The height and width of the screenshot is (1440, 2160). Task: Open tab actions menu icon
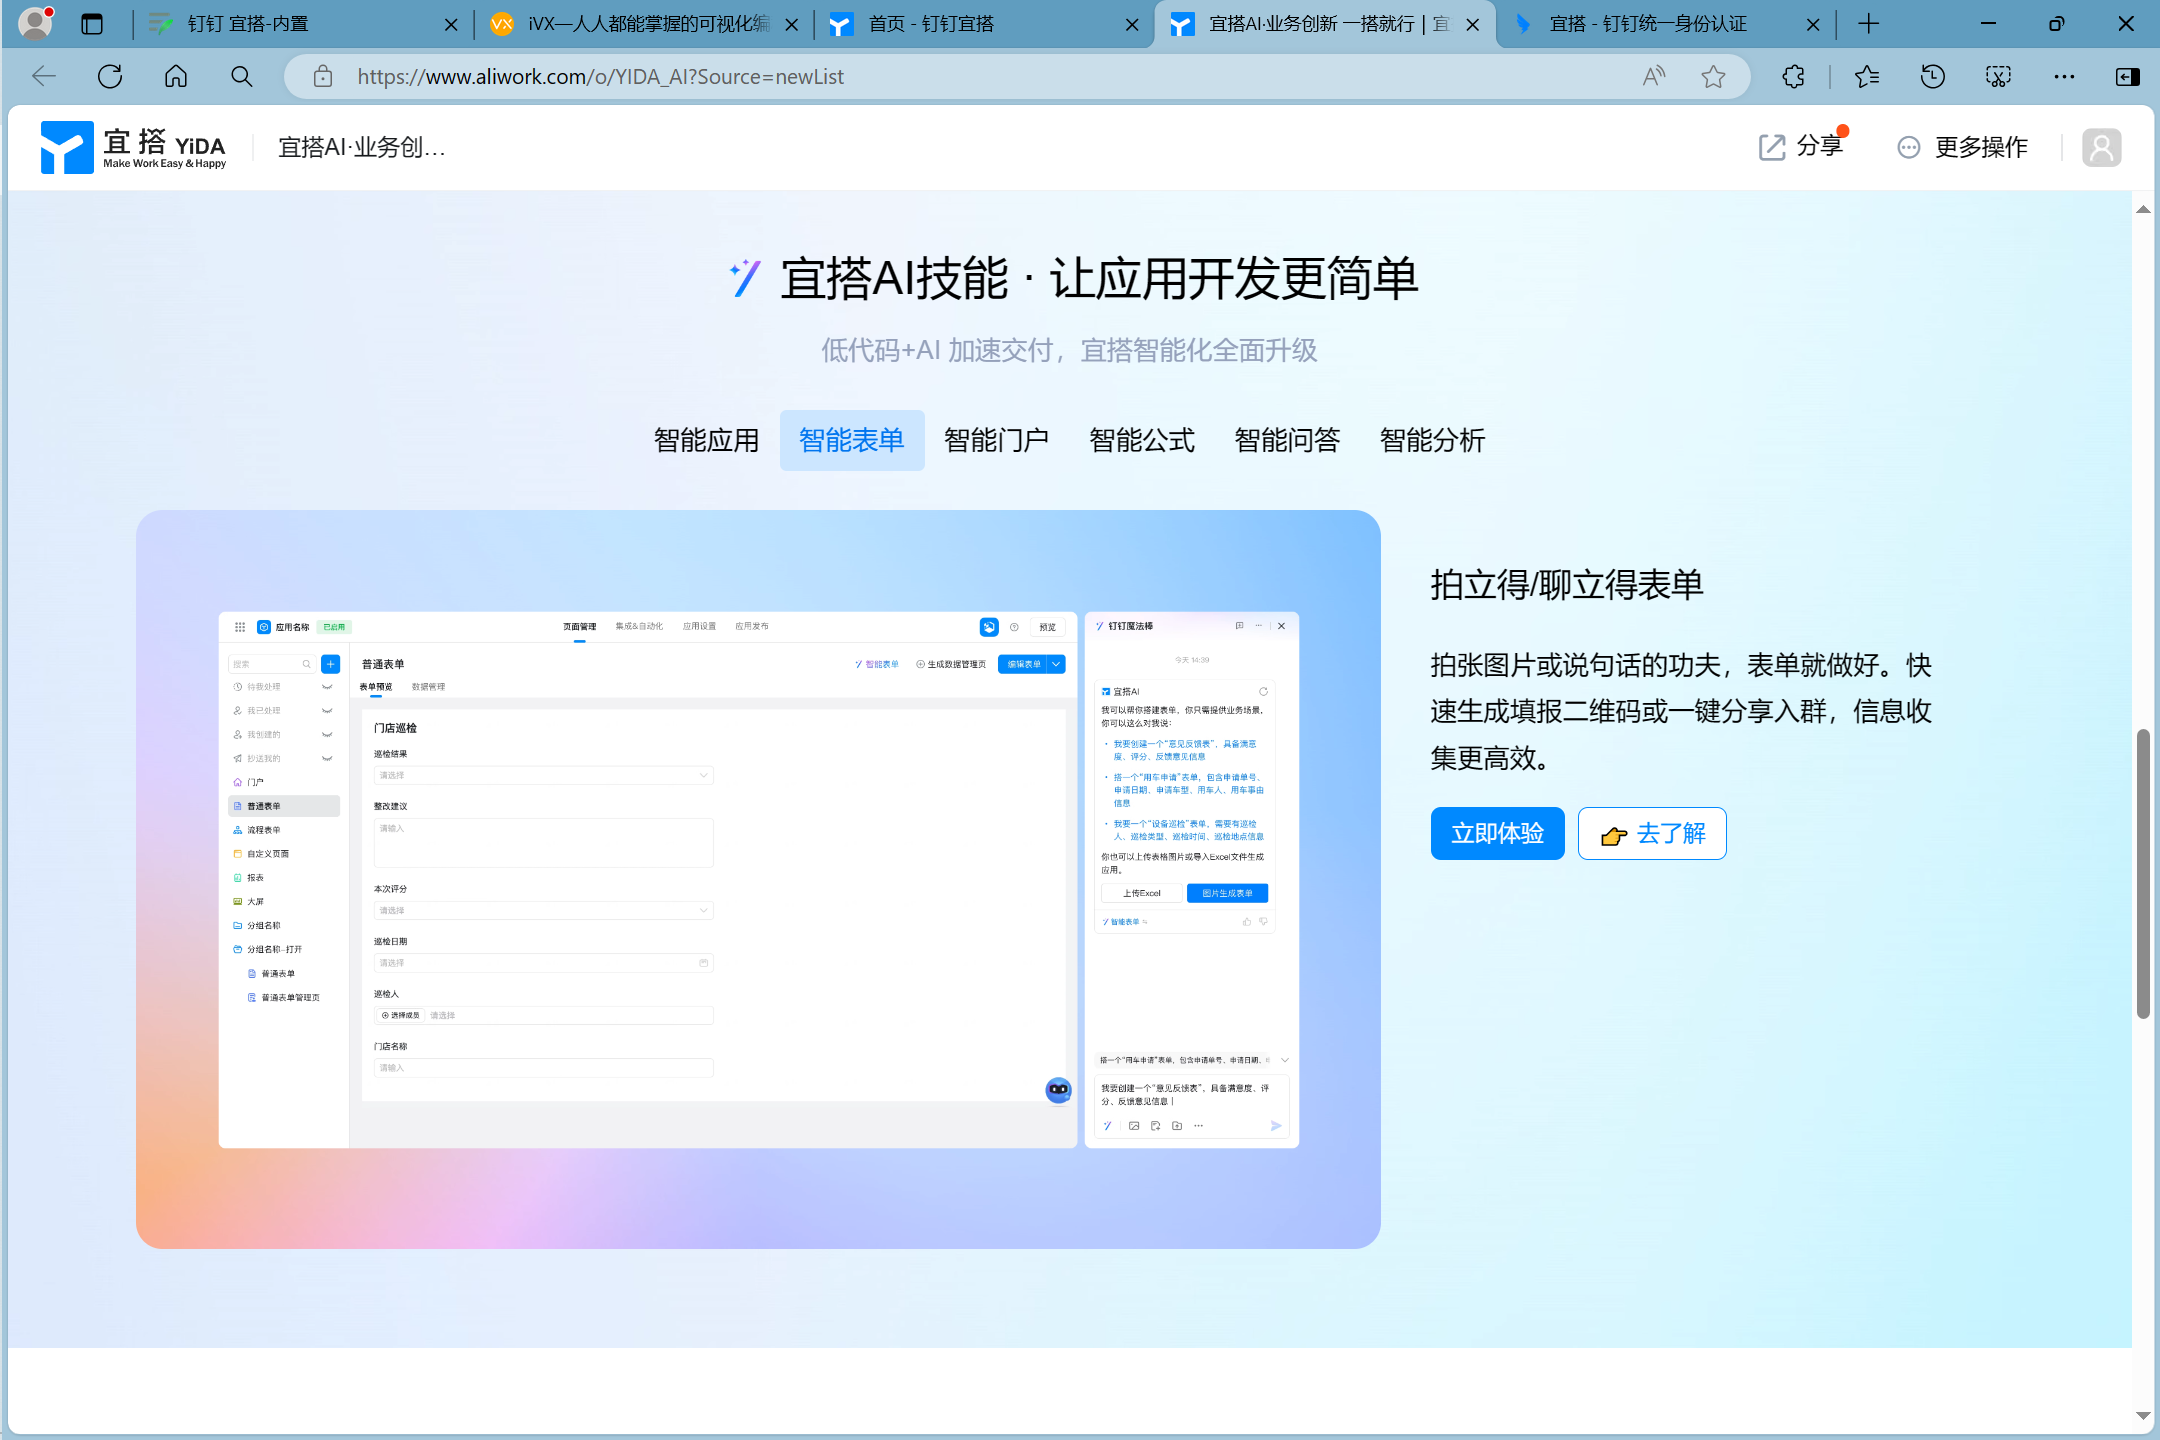(x=92, y=24)
